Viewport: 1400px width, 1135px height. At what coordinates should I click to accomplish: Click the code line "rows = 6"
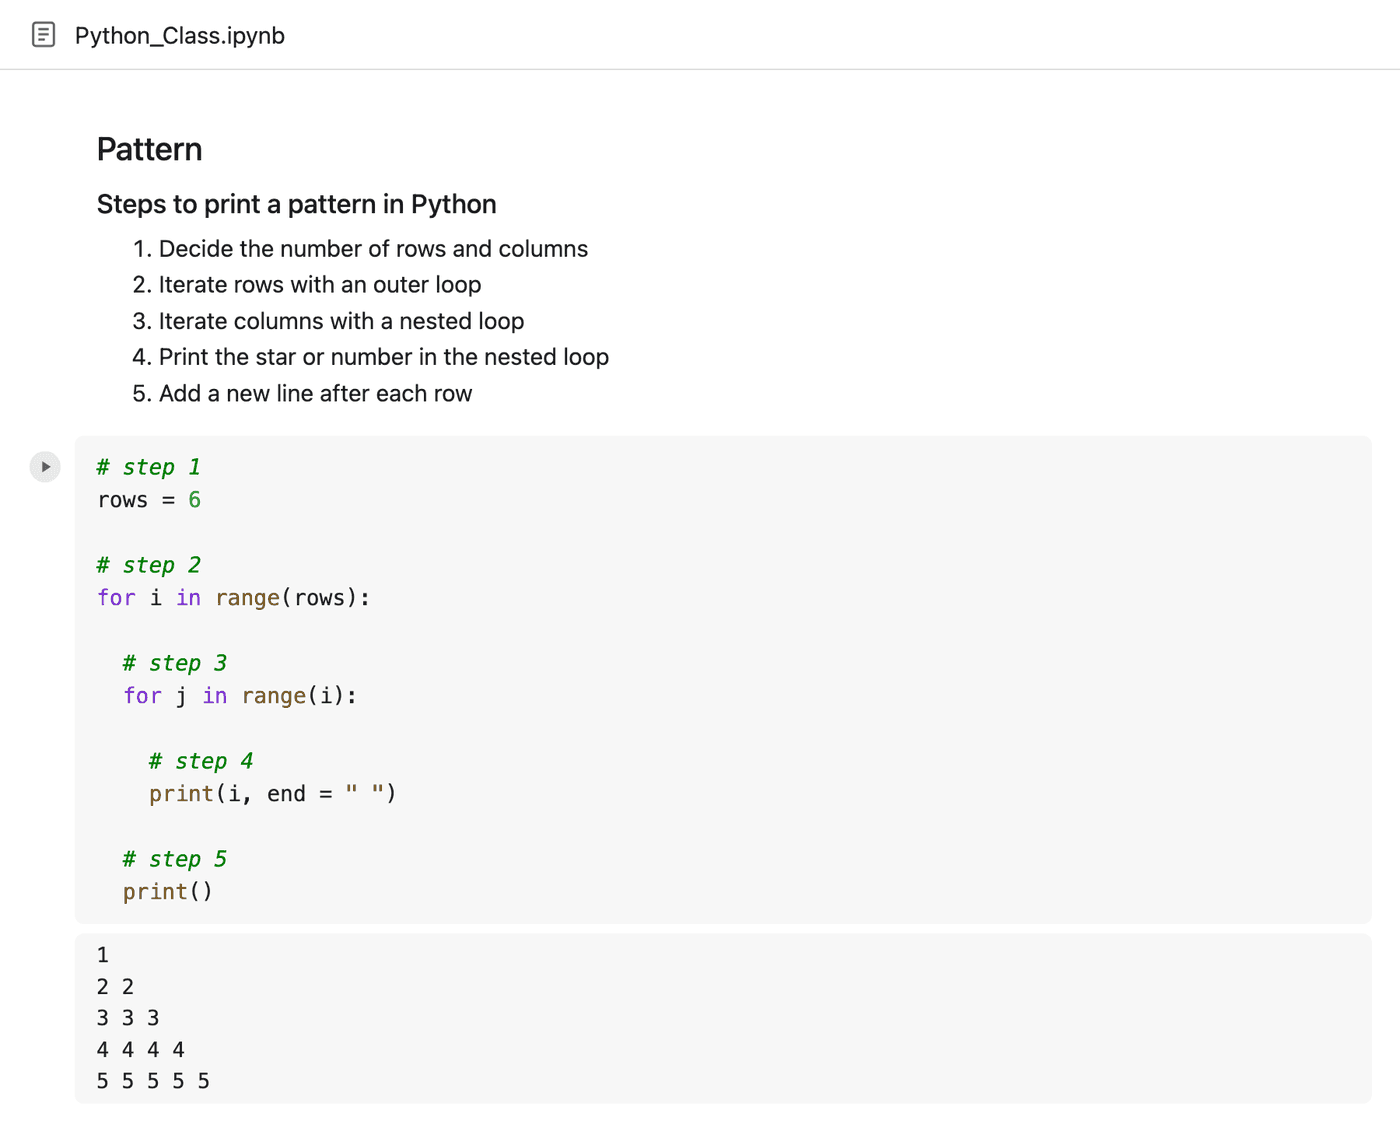click(x=149, y=500)
